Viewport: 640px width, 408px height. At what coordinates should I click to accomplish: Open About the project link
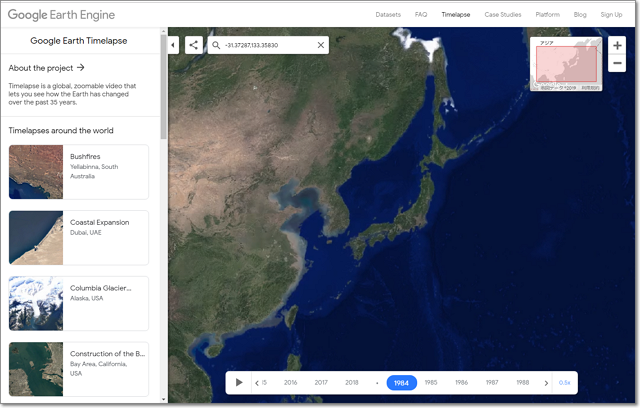tap(46, 68)
